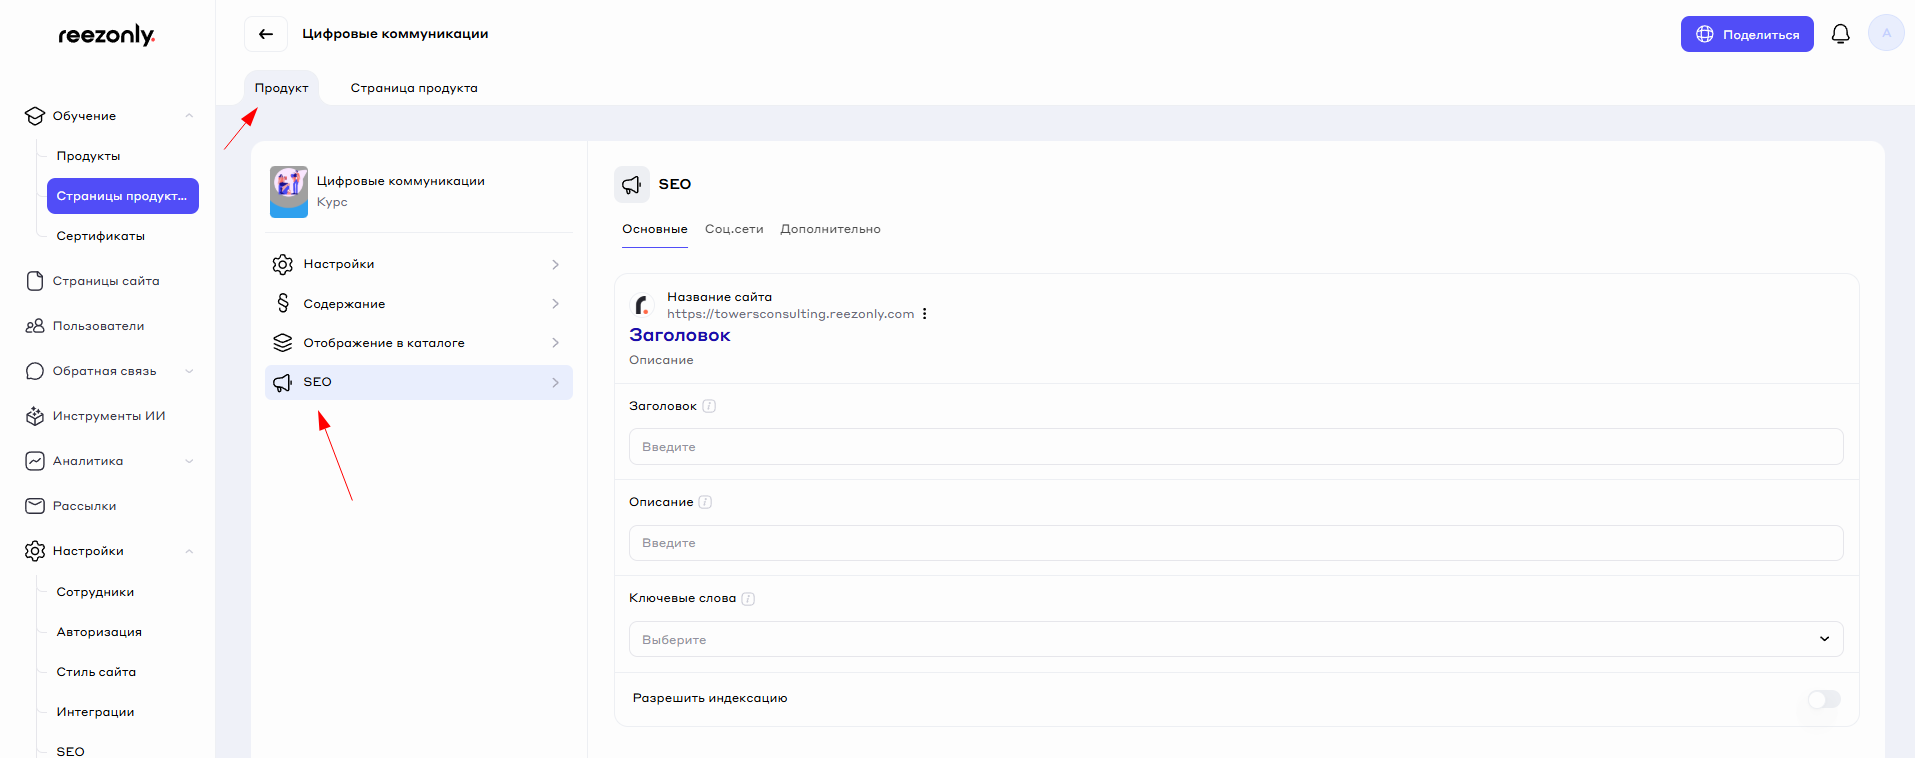The image size is (1915, 758).
Task: Open the Содержание settings row
Action: 418,304
